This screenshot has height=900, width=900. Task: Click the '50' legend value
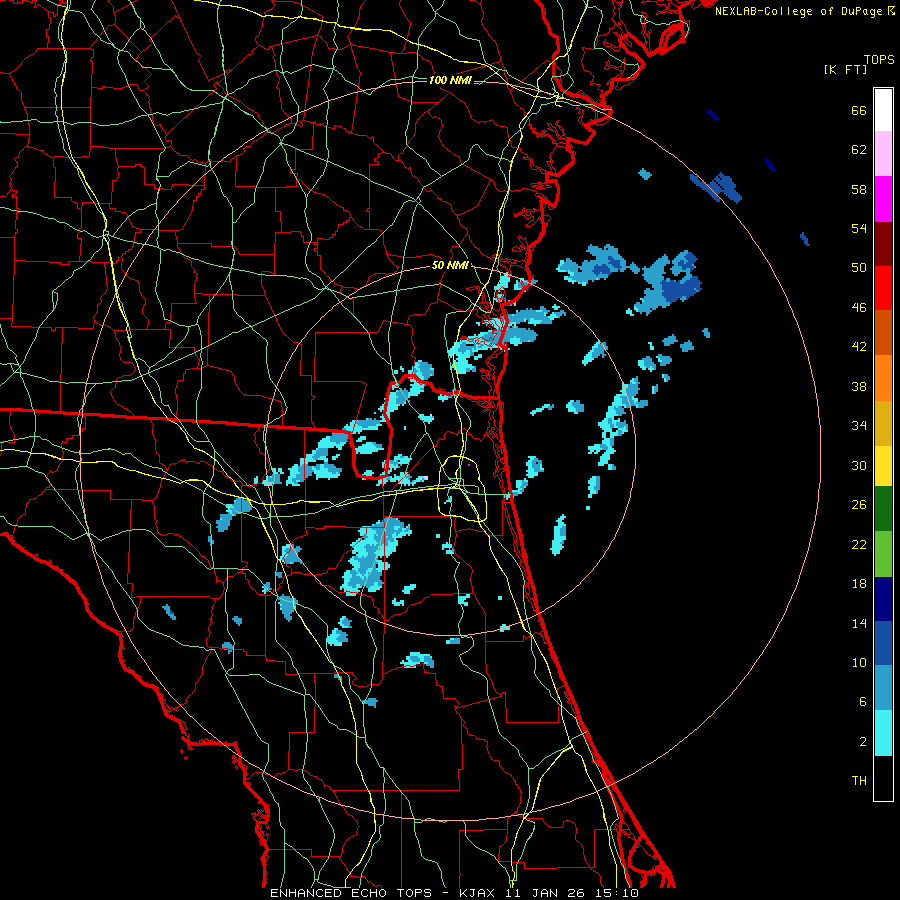(859, 268)
